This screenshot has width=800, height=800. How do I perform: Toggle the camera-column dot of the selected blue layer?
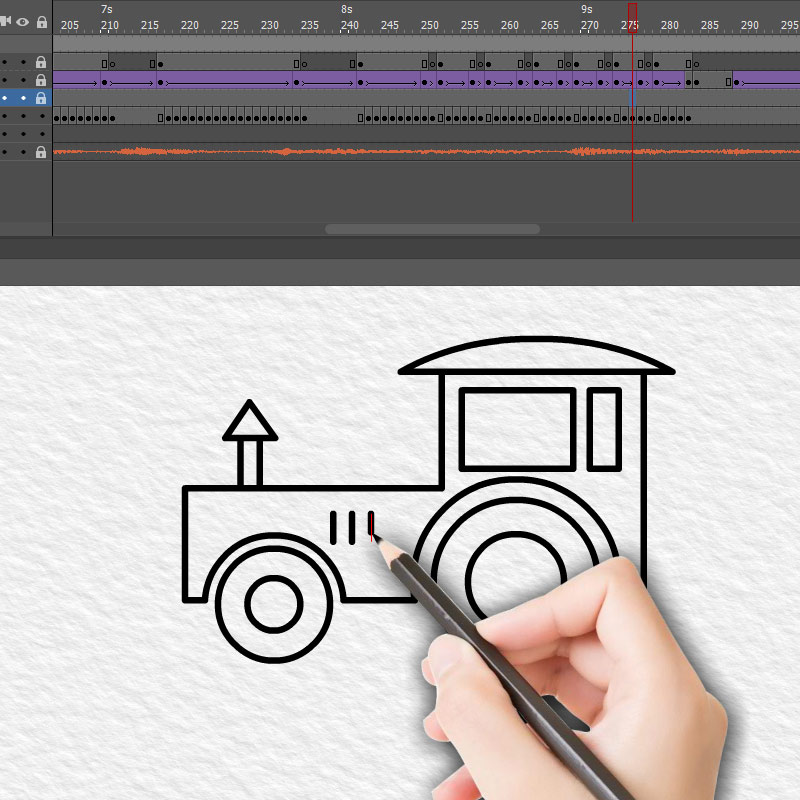click(5, 98)
